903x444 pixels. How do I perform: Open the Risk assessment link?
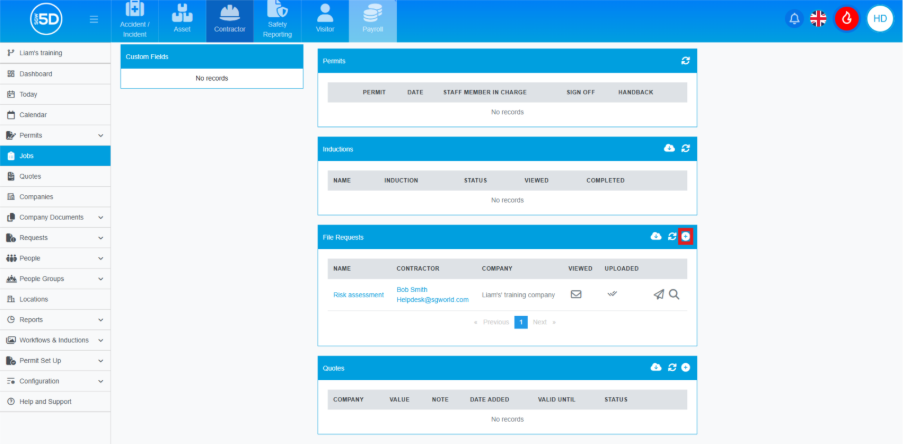pyautogui.click(x=358, y=294)
